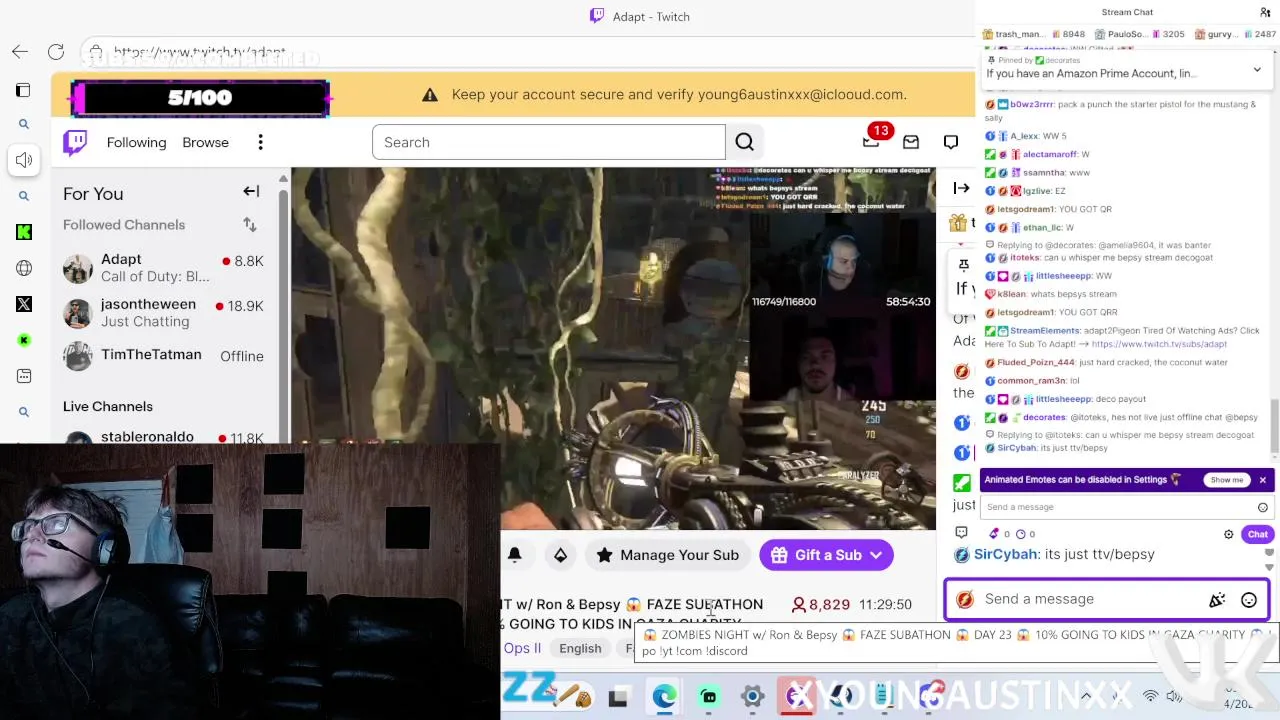Open the celebration party popper icon
This screenshot has width=1280, height=720.
click(x=1217, y=600)
